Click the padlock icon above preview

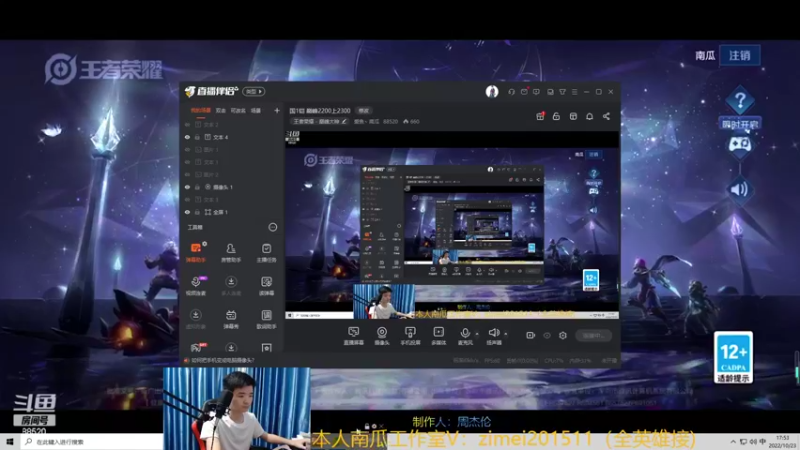click(x=556, y=116)
